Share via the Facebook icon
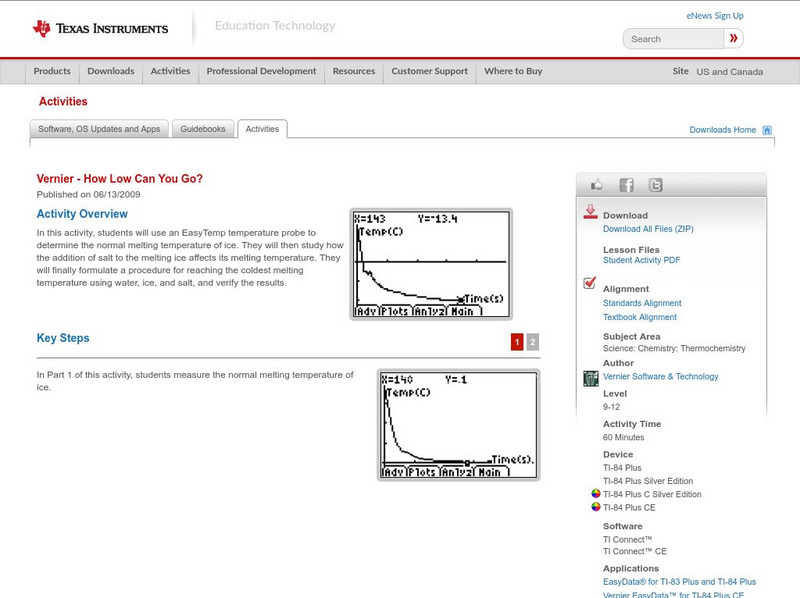Image resolution: width=800 pixels, height=598 pixels. pyautogui.click(x=626, y=185)
